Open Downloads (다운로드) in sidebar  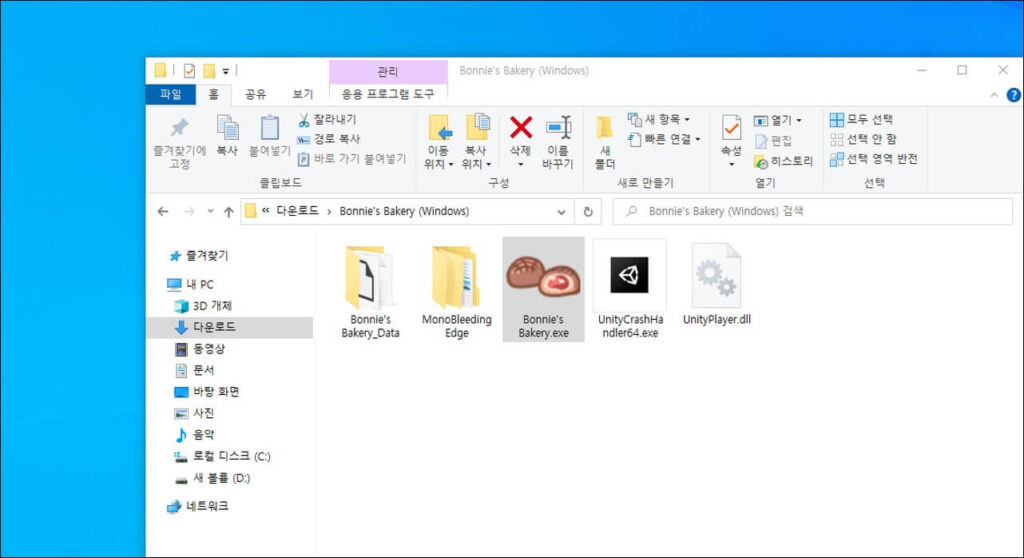[230, 327]
